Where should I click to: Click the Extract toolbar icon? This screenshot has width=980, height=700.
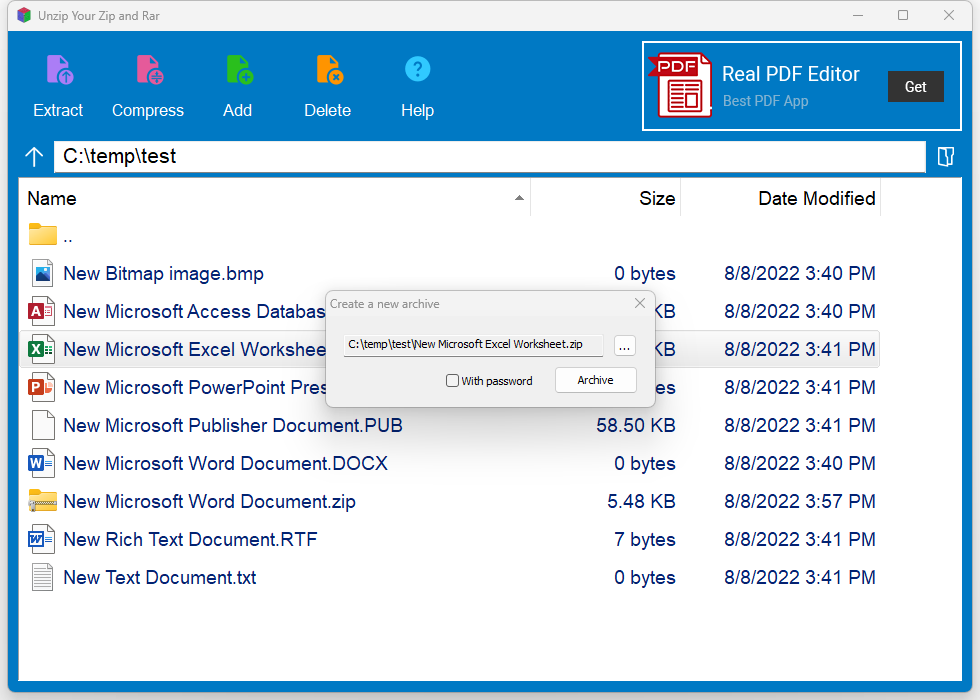[x=59, y=70]
